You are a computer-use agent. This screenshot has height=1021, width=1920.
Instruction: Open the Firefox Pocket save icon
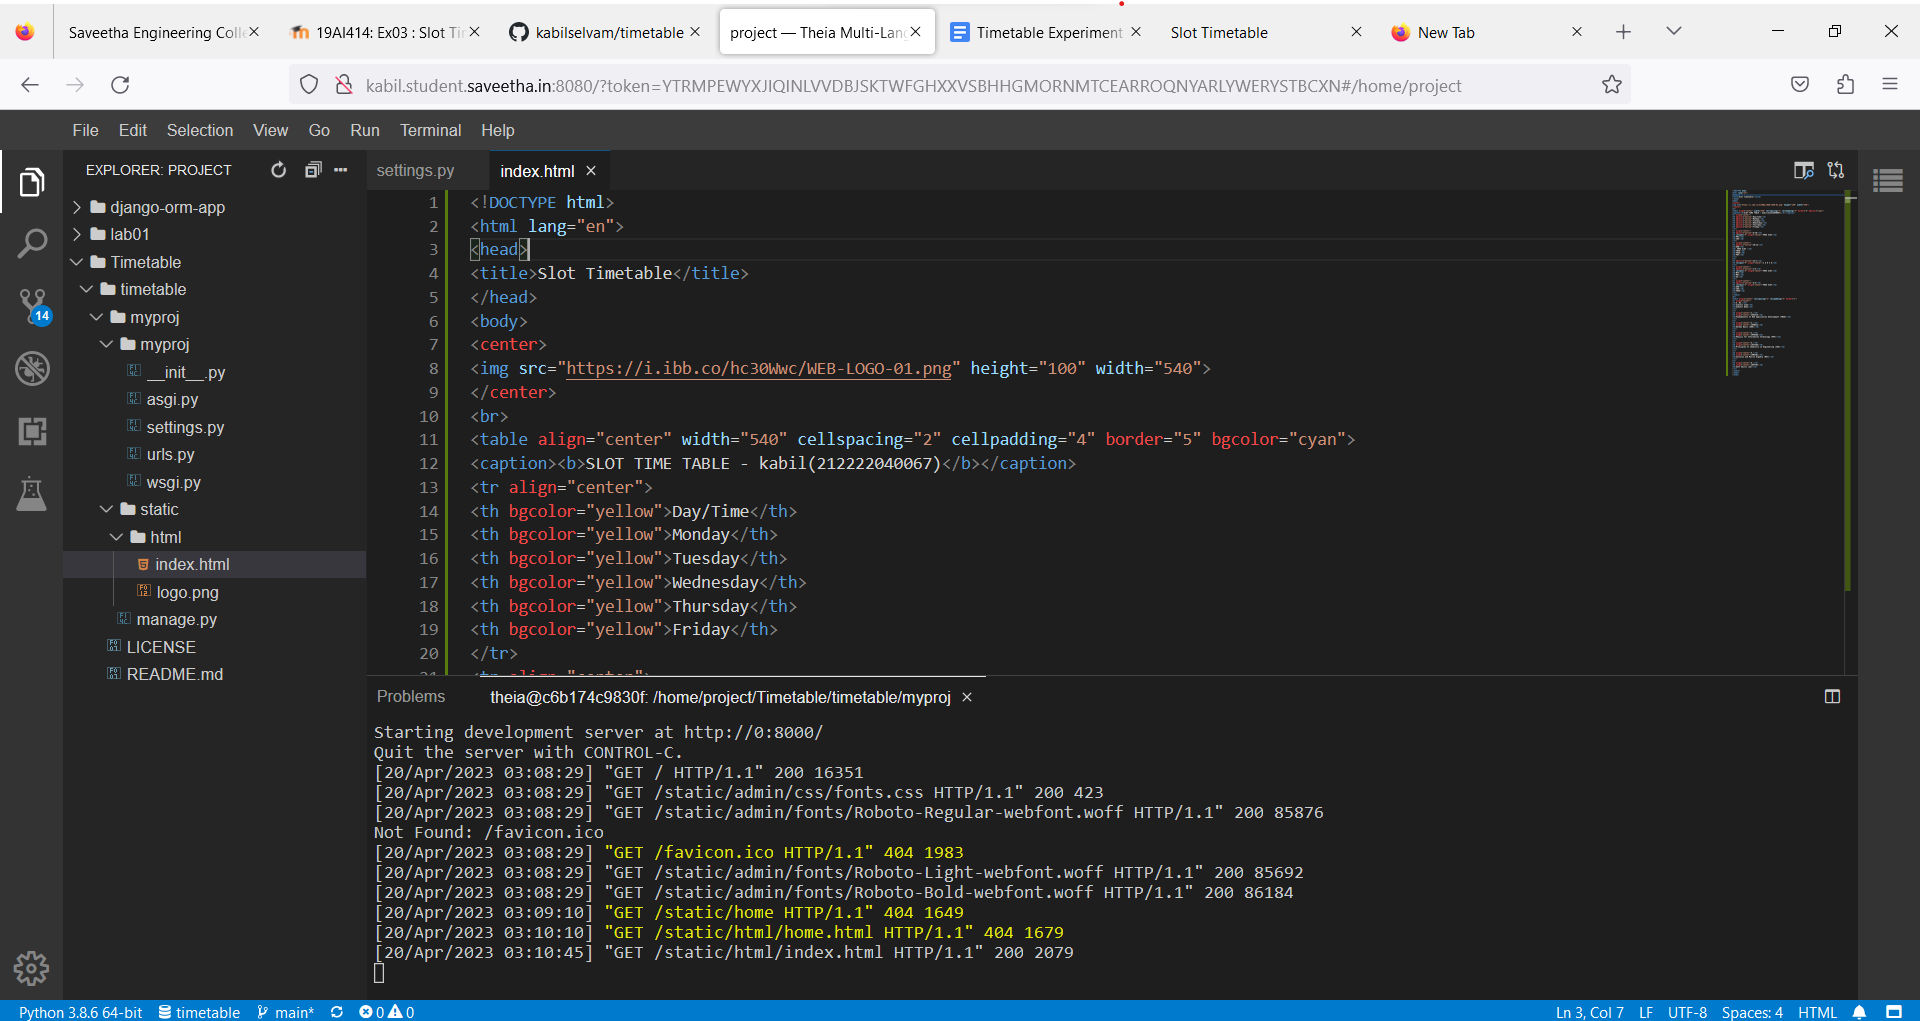tap(1800, 85)
